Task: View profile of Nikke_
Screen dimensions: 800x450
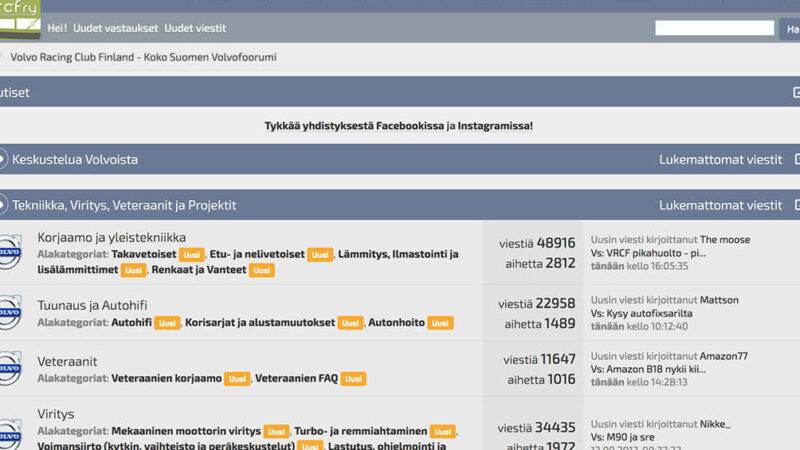Action: 715,424
